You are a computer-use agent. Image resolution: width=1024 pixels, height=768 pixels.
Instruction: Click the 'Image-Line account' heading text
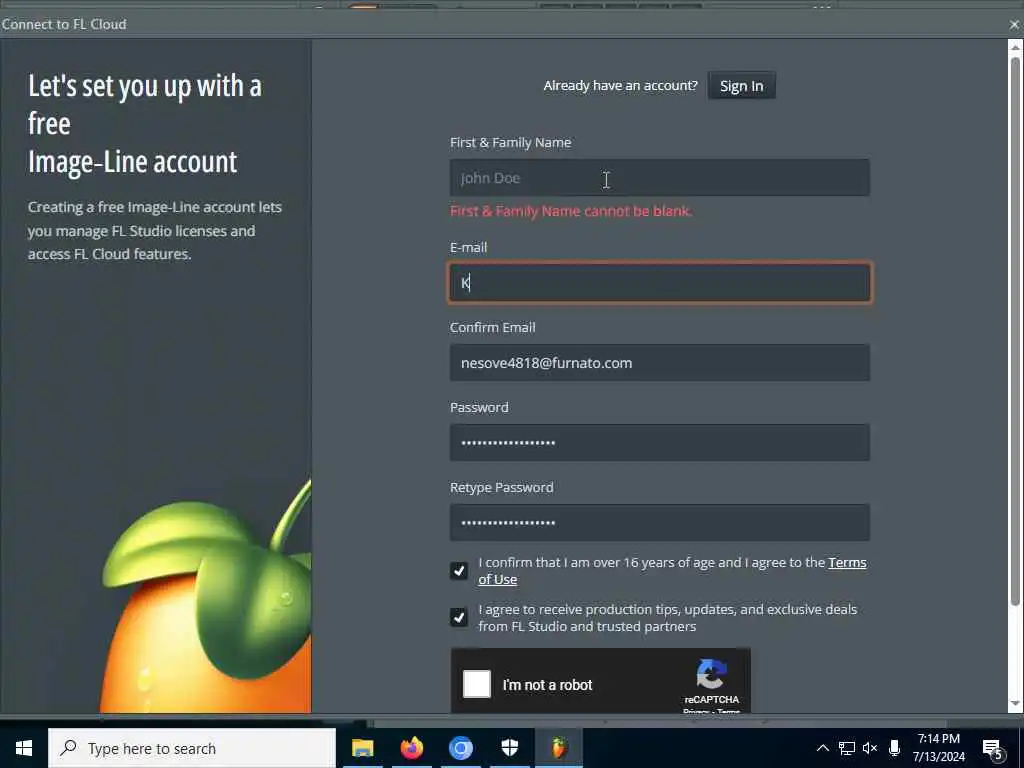tap(133, 161)
